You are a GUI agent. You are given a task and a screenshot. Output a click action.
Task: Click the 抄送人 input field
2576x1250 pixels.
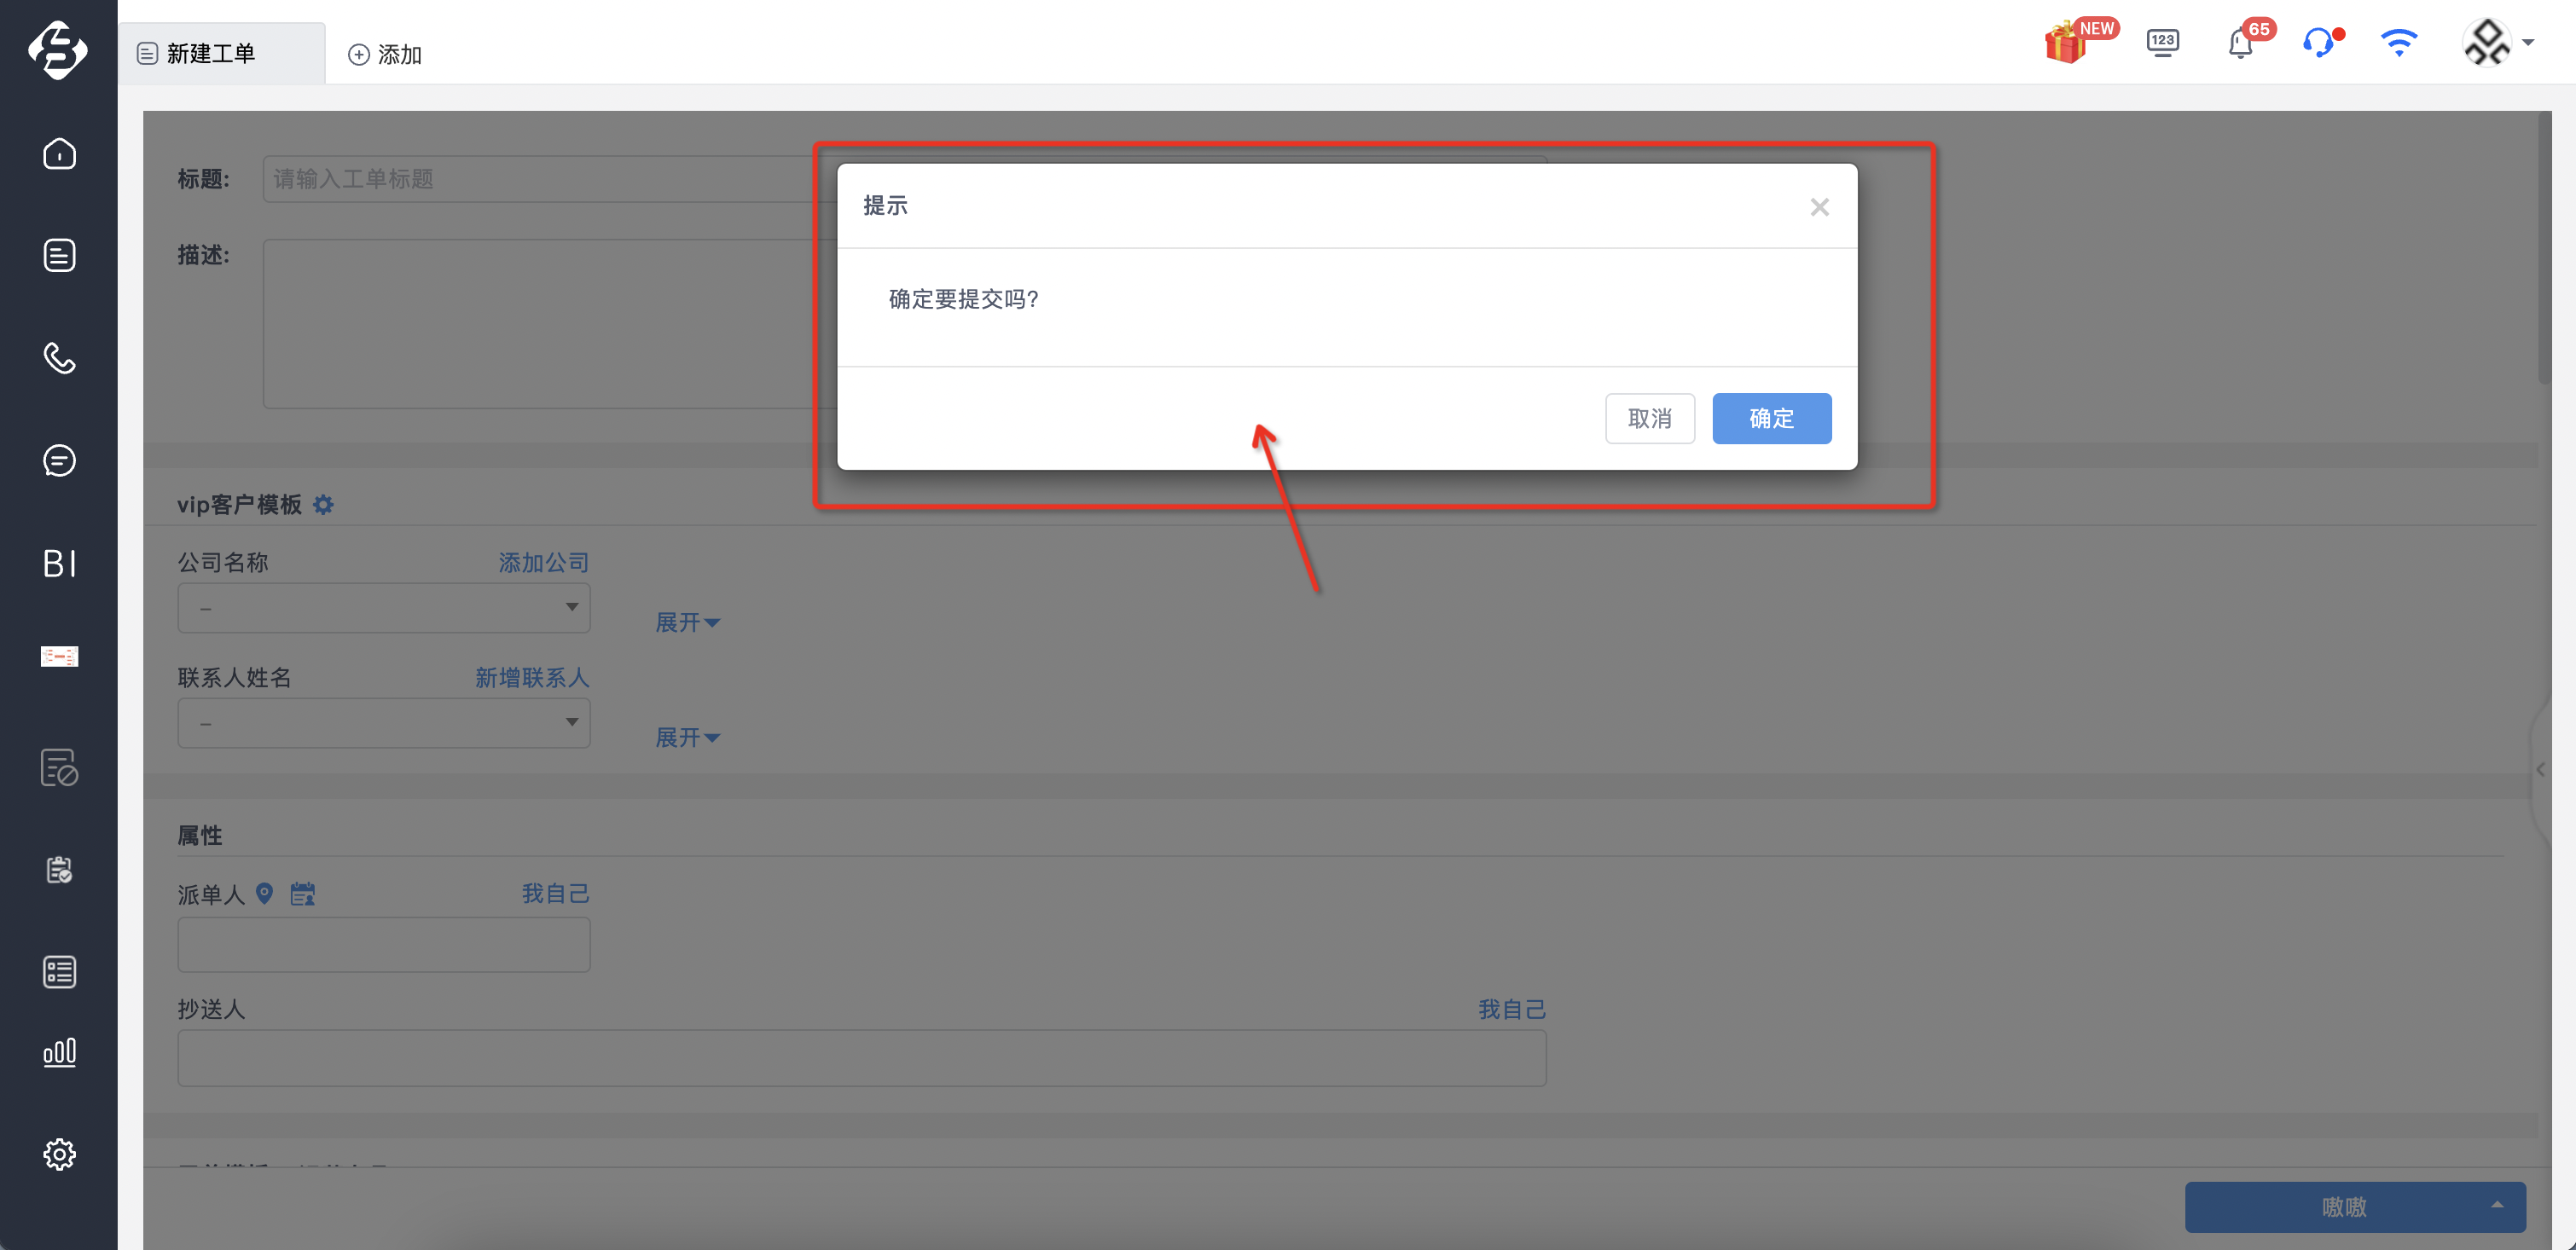(x=862, y=1058)
